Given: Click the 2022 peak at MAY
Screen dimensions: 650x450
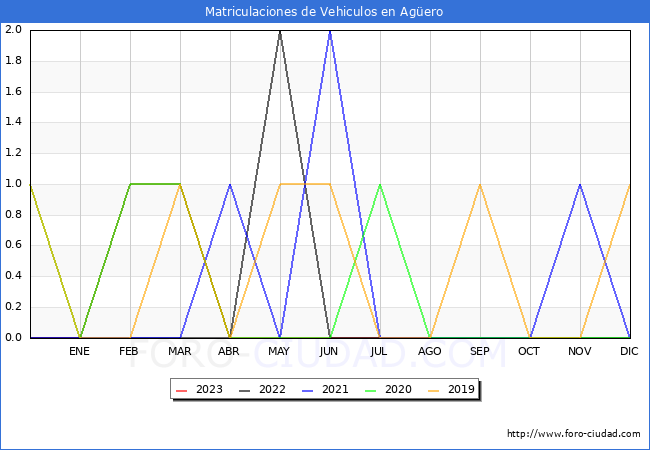Looking at the screenshot, I should coord(280,31).
